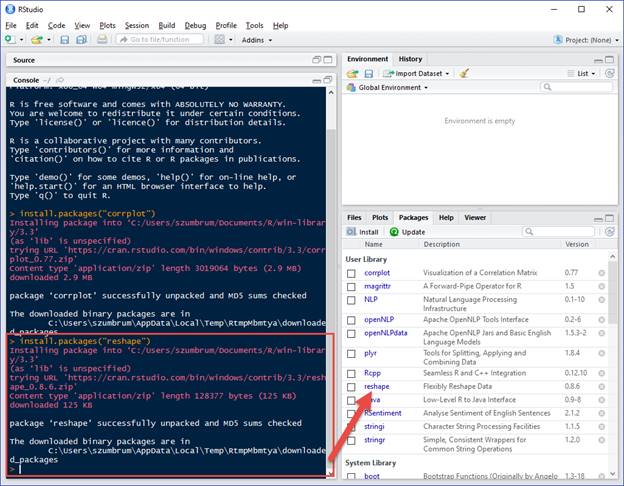Enable the reshape package checkbox
This screenshot has width=624, height=486.
click(x=351, y=385)
